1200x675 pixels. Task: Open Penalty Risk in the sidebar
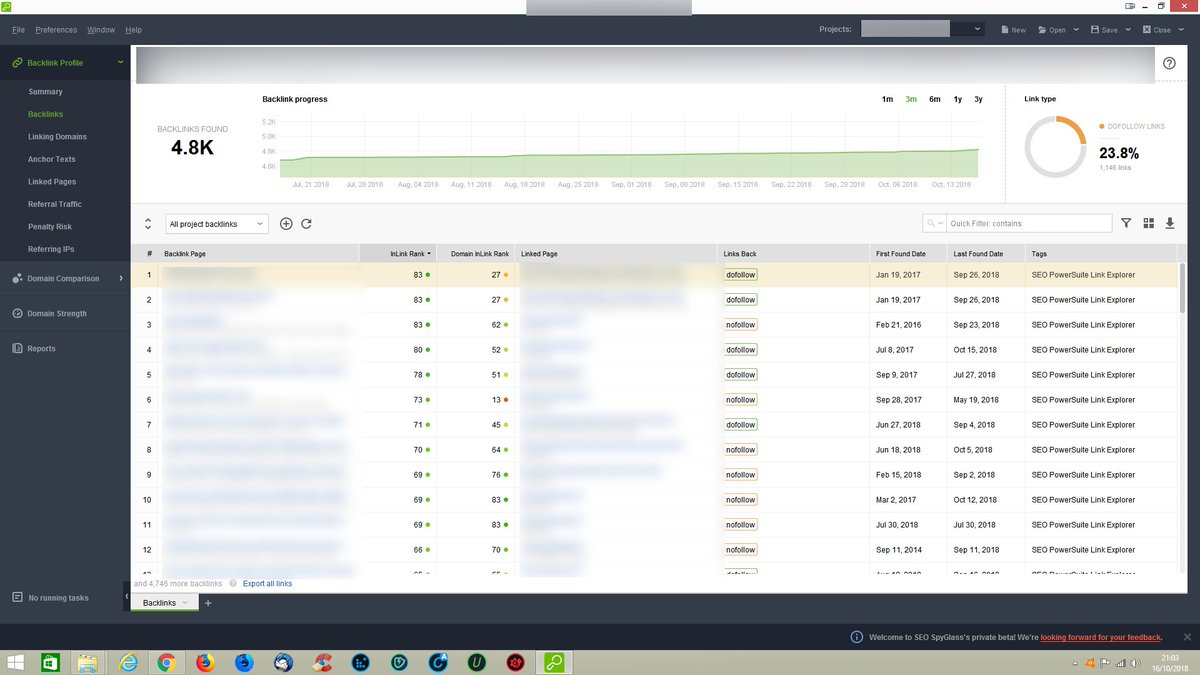(50, 227)
